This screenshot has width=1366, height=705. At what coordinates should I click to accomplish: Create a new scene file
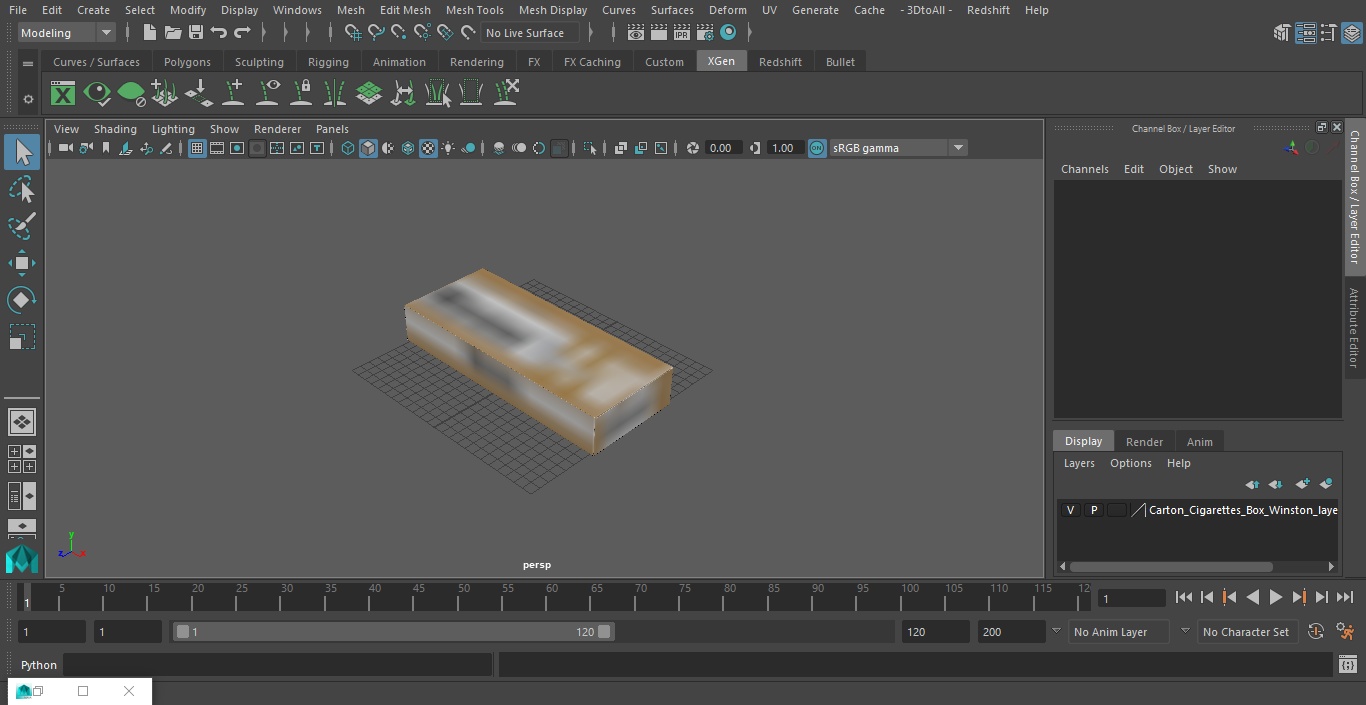pyautogui.click(x=149, y=33)
